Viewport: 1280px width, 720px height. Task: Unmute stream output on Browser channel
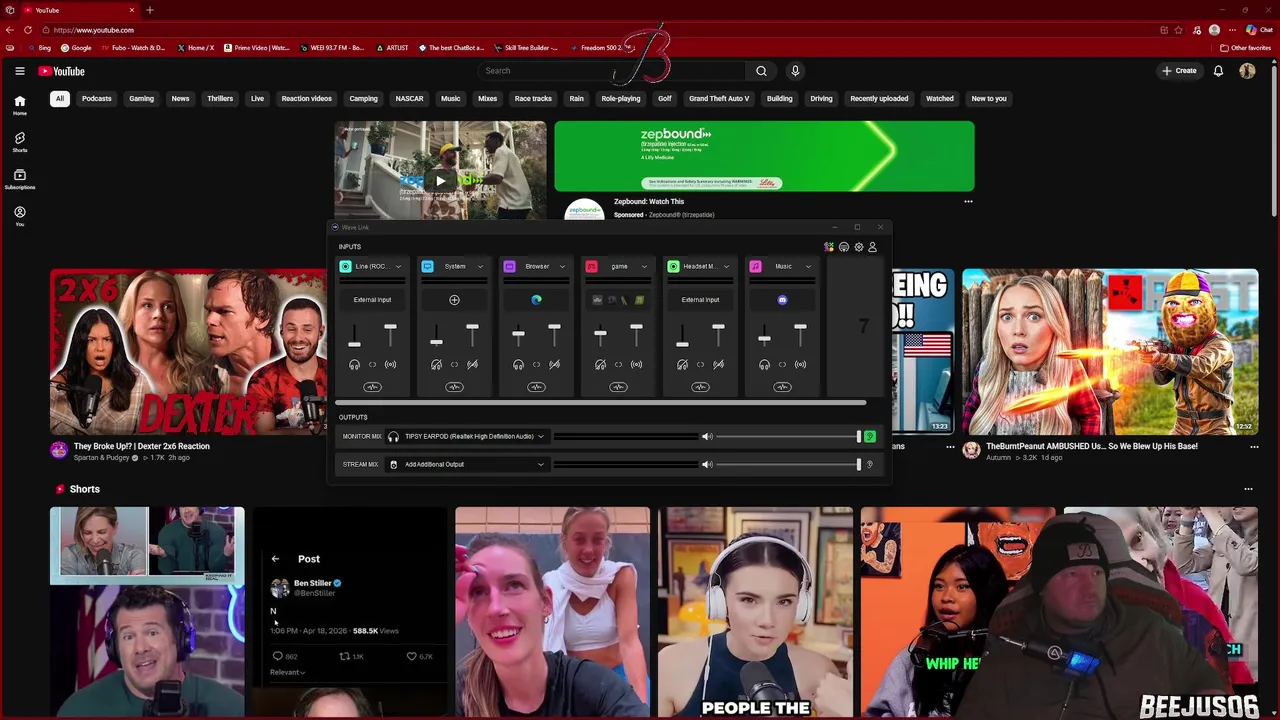[x=554, y=365]
